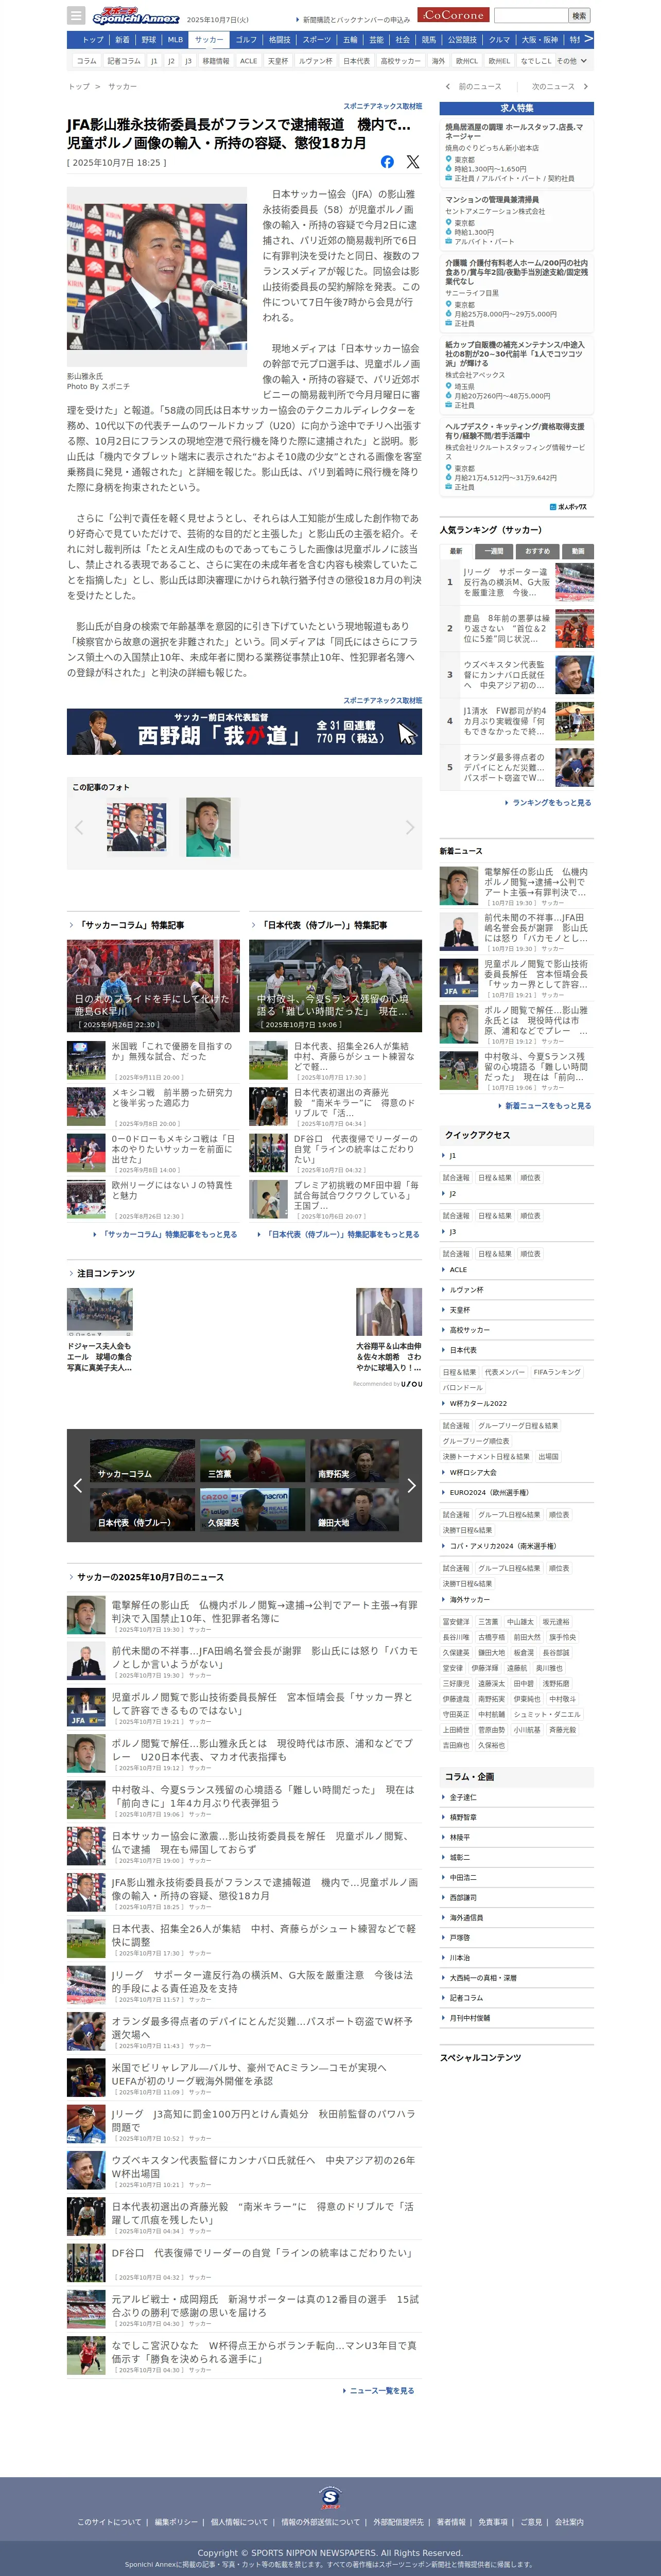Share article on X icon
Image resolution: width=661 pixels, height=2576 pixels.
click(412, 162)
